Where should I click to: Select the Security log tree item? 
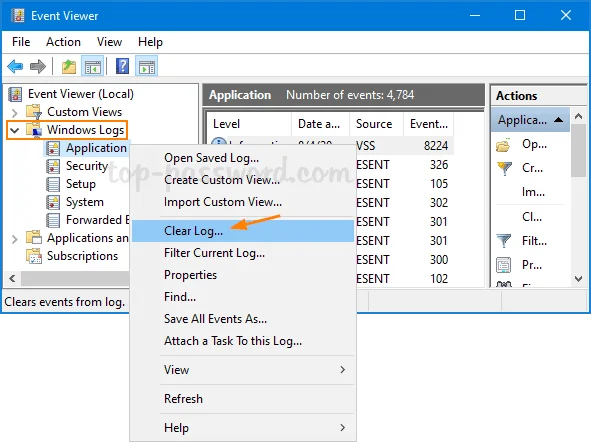point(87,166)
